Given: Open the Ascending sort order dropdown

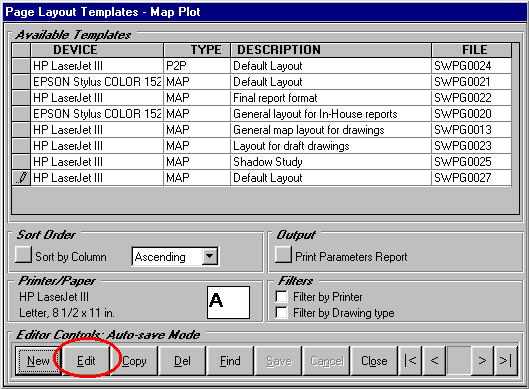Looking at the screenshot, I should [x=175, y=257].
